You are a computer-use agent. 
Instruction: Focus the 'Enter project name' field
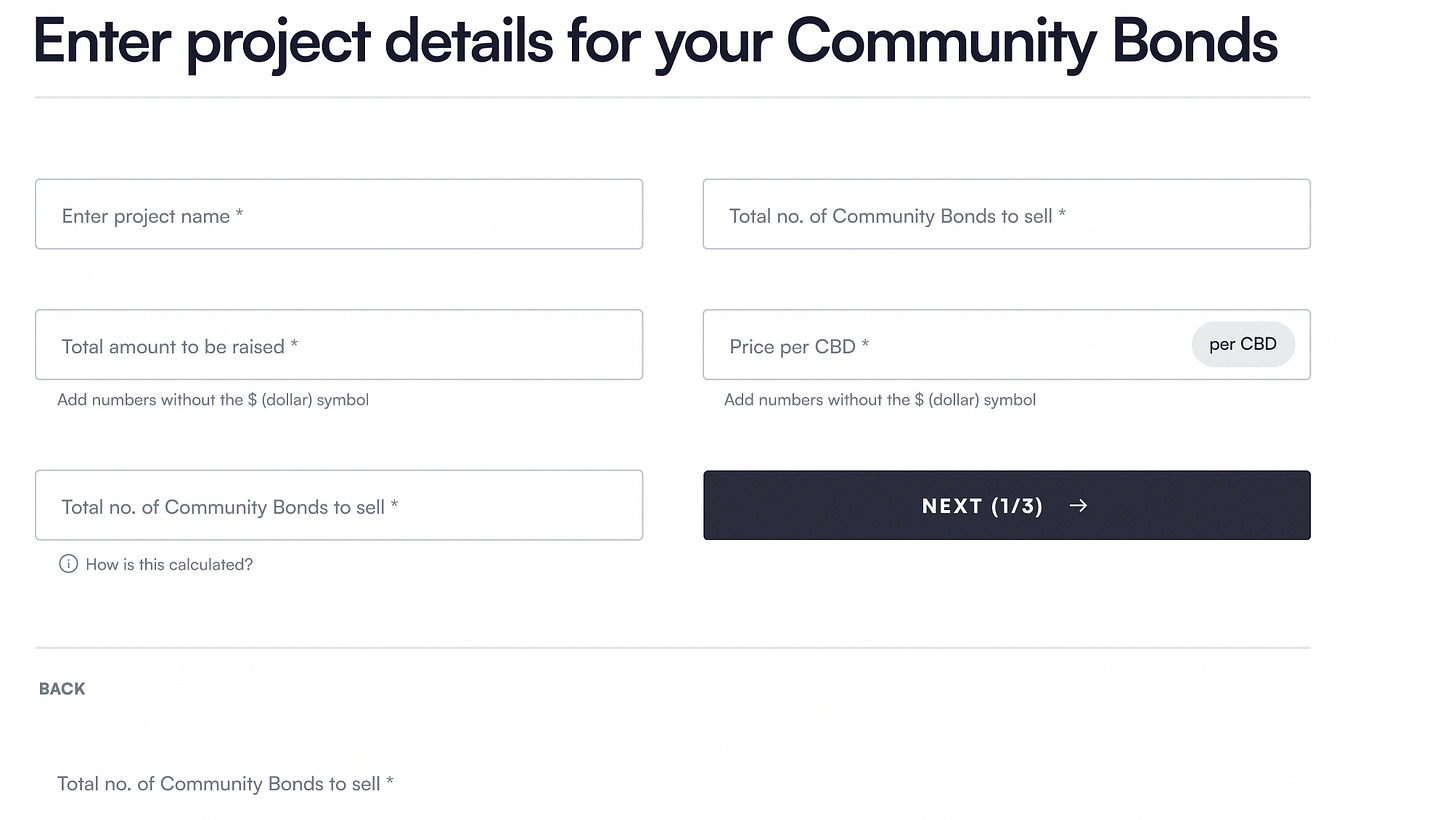[x=339, y=214]
